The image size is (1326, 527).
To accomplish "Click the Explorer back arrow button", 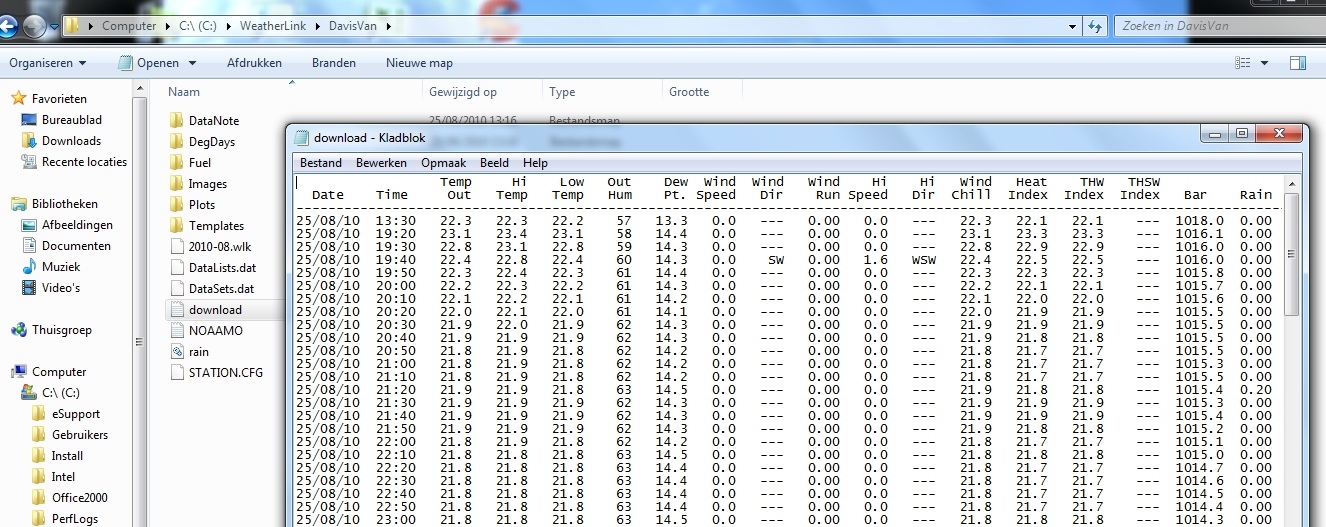I will (x=9, y=27).
